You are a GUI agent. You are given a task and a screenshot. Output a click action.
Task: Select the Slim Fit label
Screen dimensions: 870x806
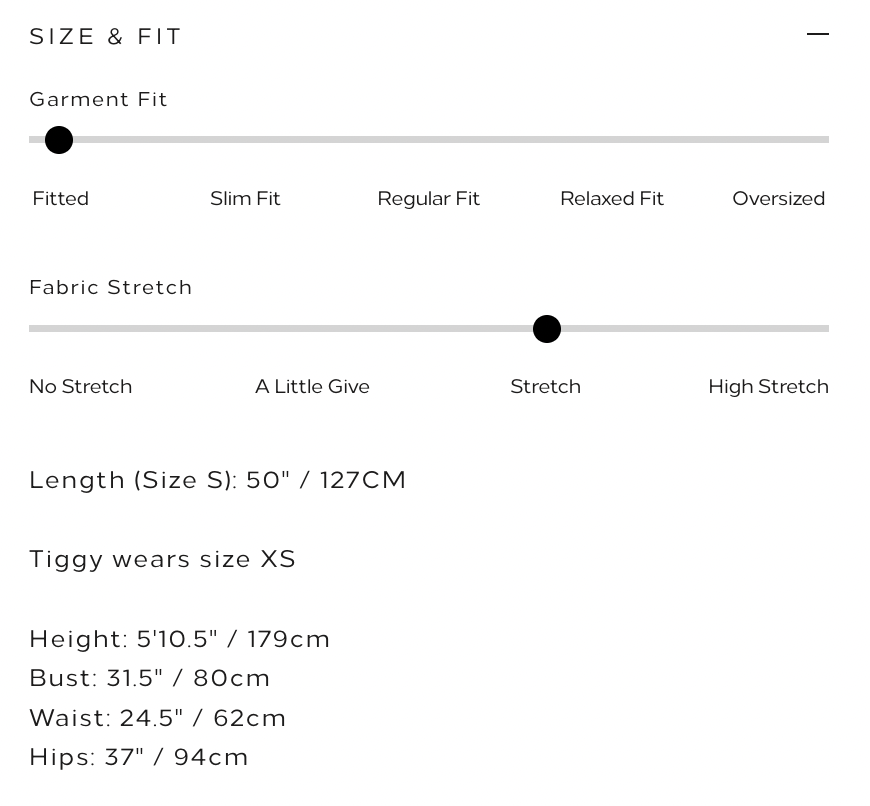coord(245,199)
